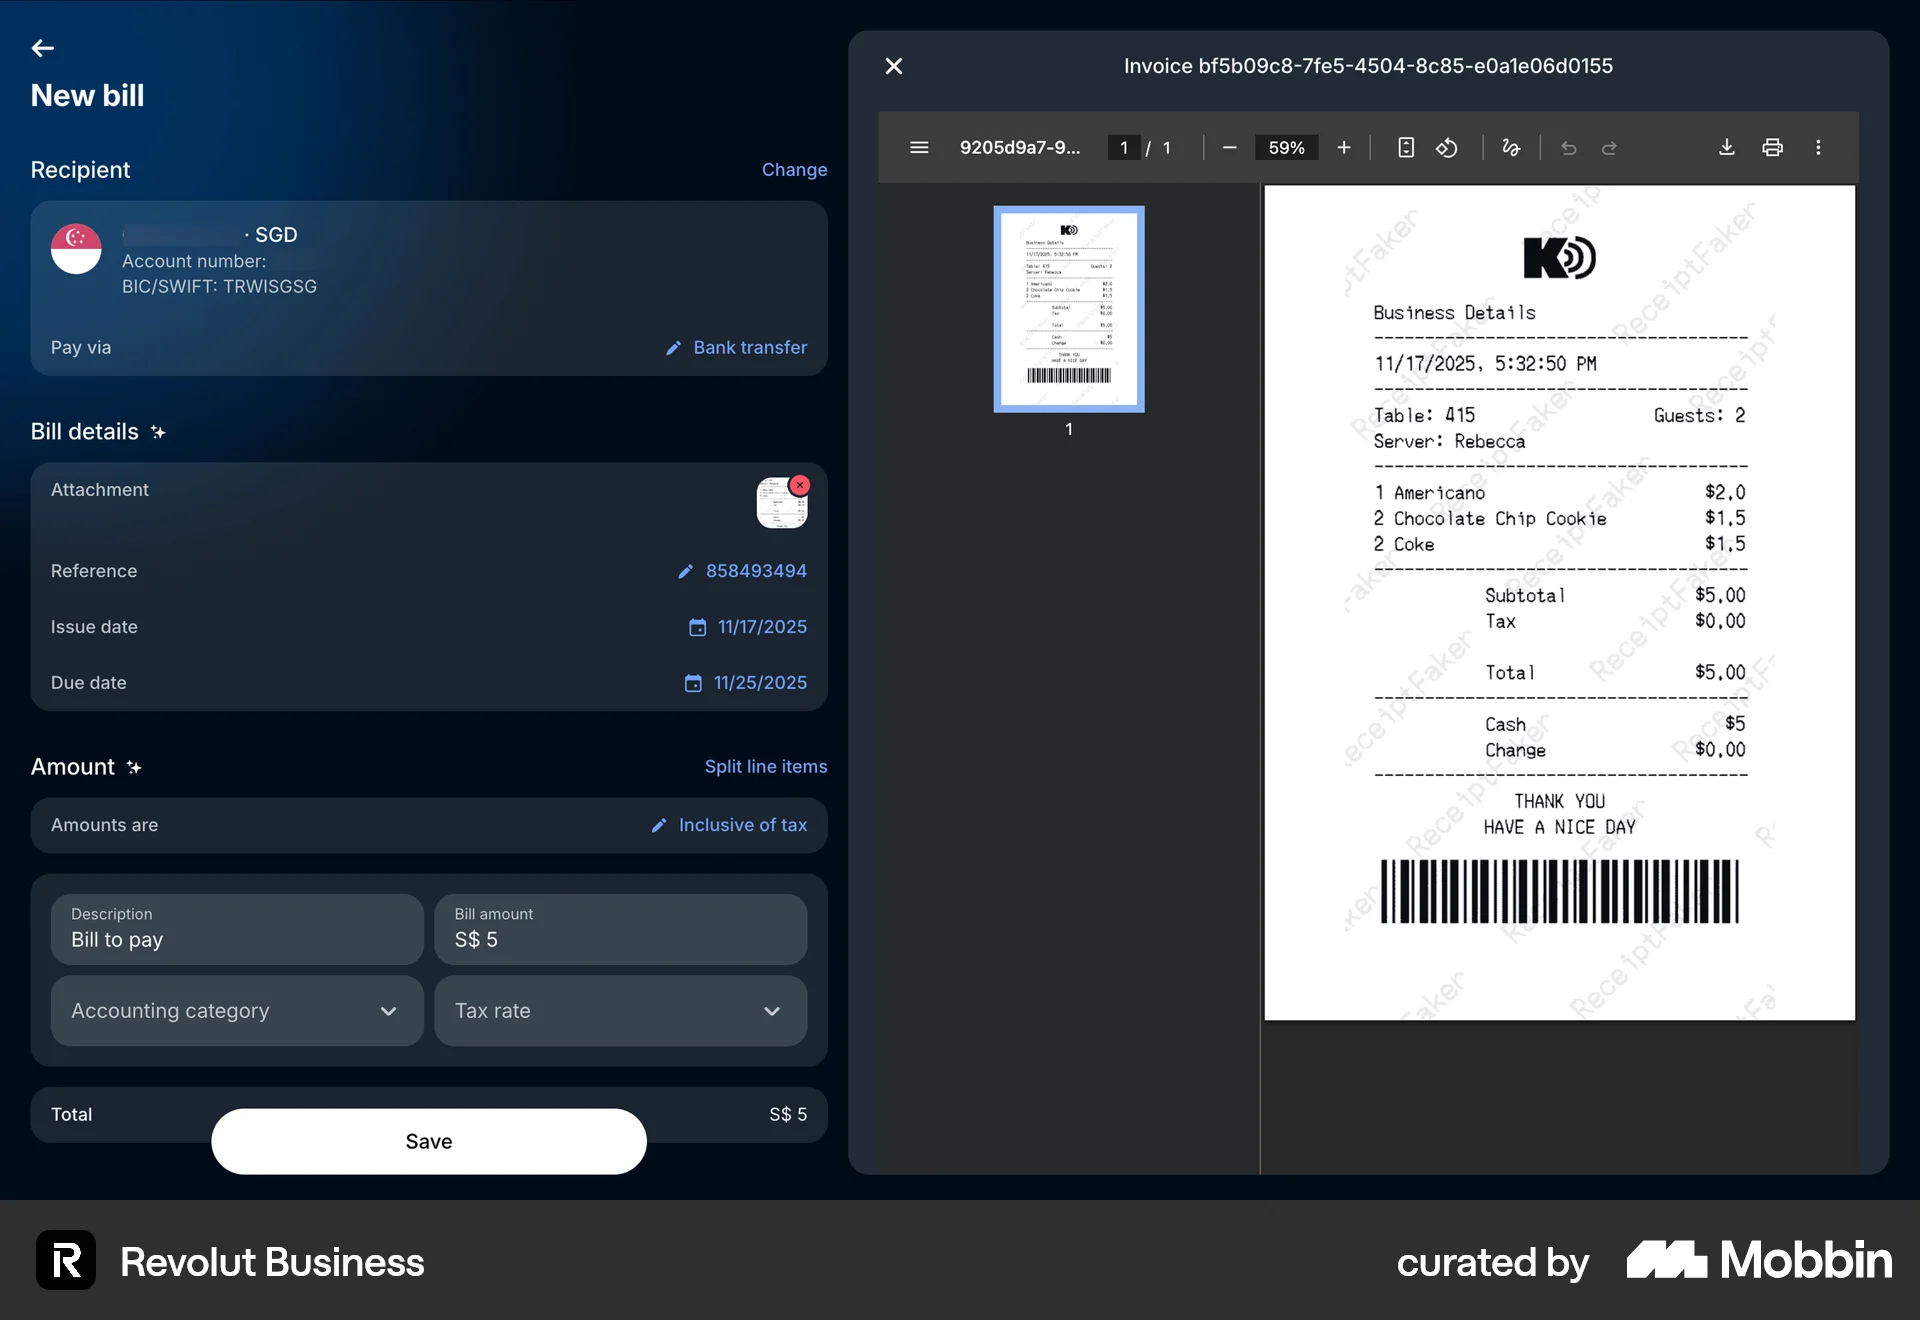Click the PDF redo arrow
The height and width of the screenshot is (1320, 1920).
click(1609, 148)
